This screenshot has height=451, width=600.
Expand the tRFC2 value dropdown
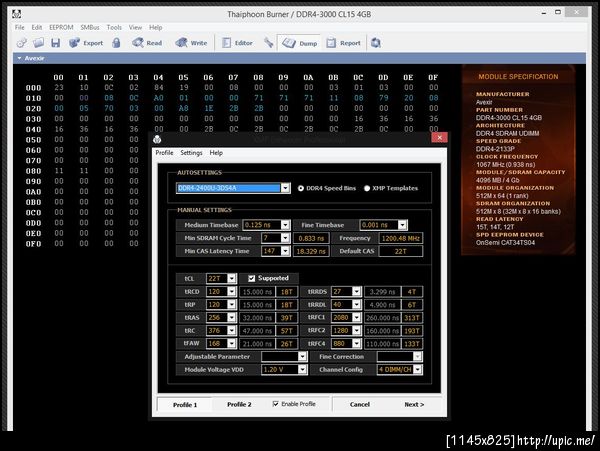pos(357,331)
